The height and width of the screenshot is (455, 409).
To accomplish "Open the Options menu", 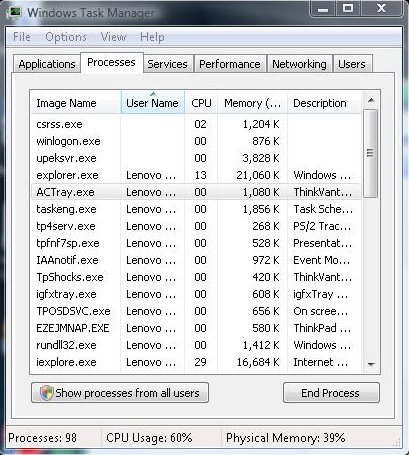I will coord(66,37).
